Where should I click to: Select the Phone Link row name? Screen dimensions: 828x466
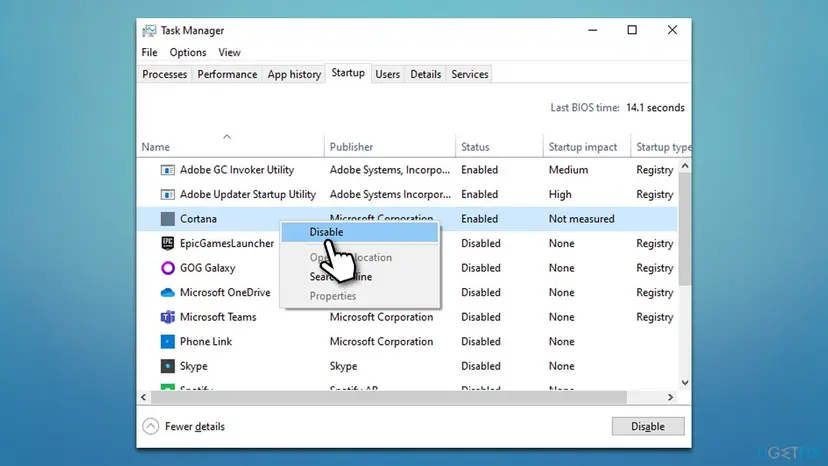pyautogui.click(x=206, y=341)
